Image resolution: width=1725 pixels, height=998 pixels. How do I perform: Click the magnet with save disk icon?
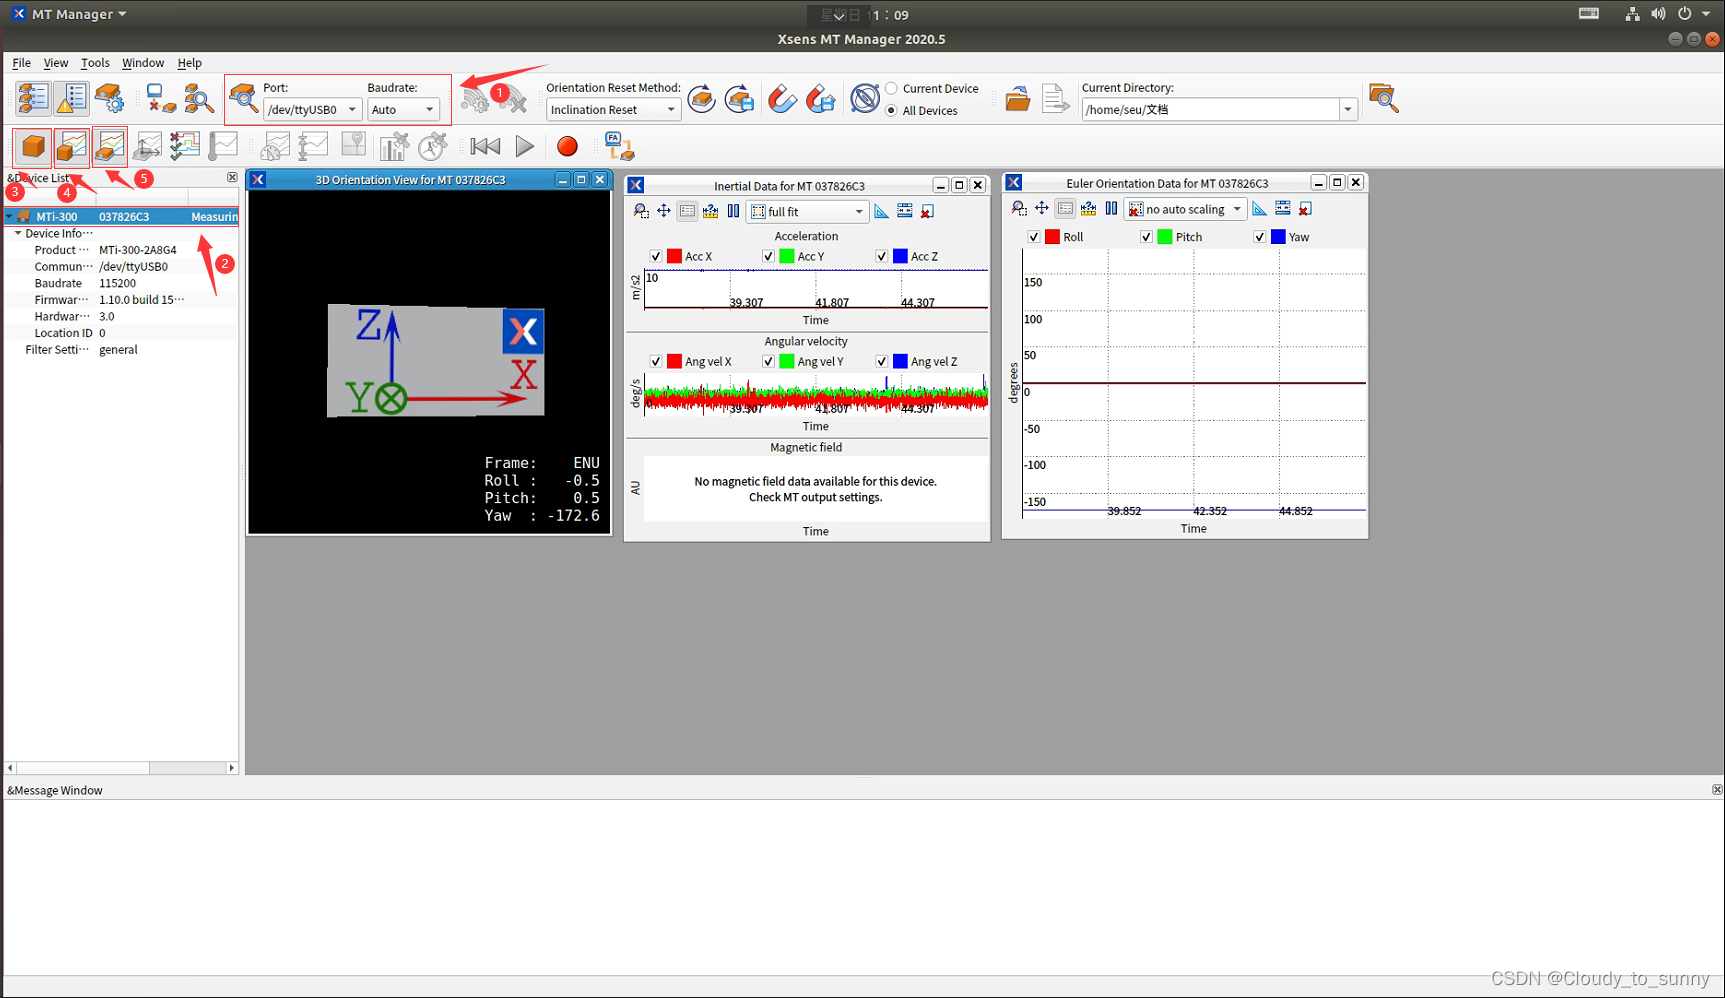point(820,99)
